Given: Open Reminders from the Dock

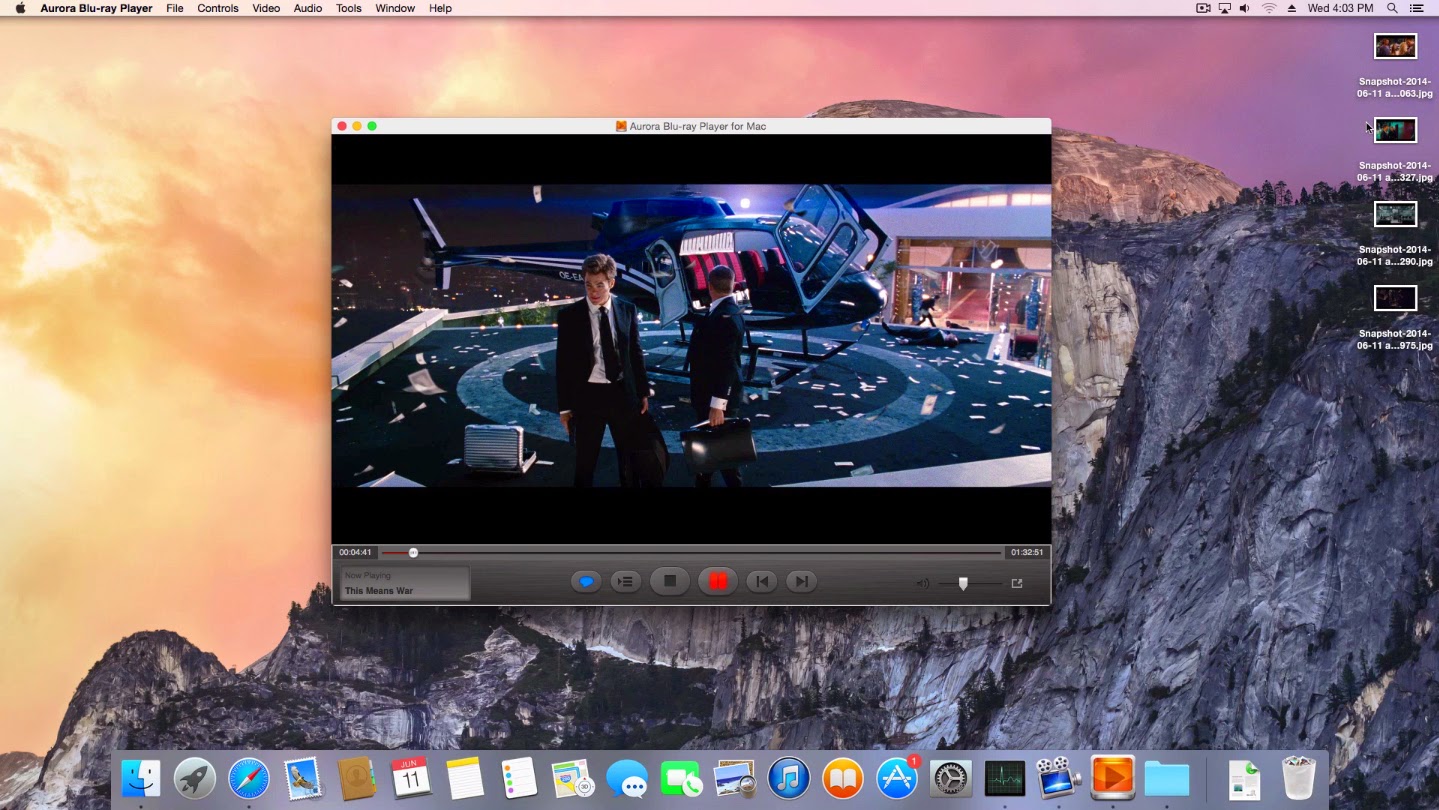Looking at the screenshot, I should (x=519, y=778).
